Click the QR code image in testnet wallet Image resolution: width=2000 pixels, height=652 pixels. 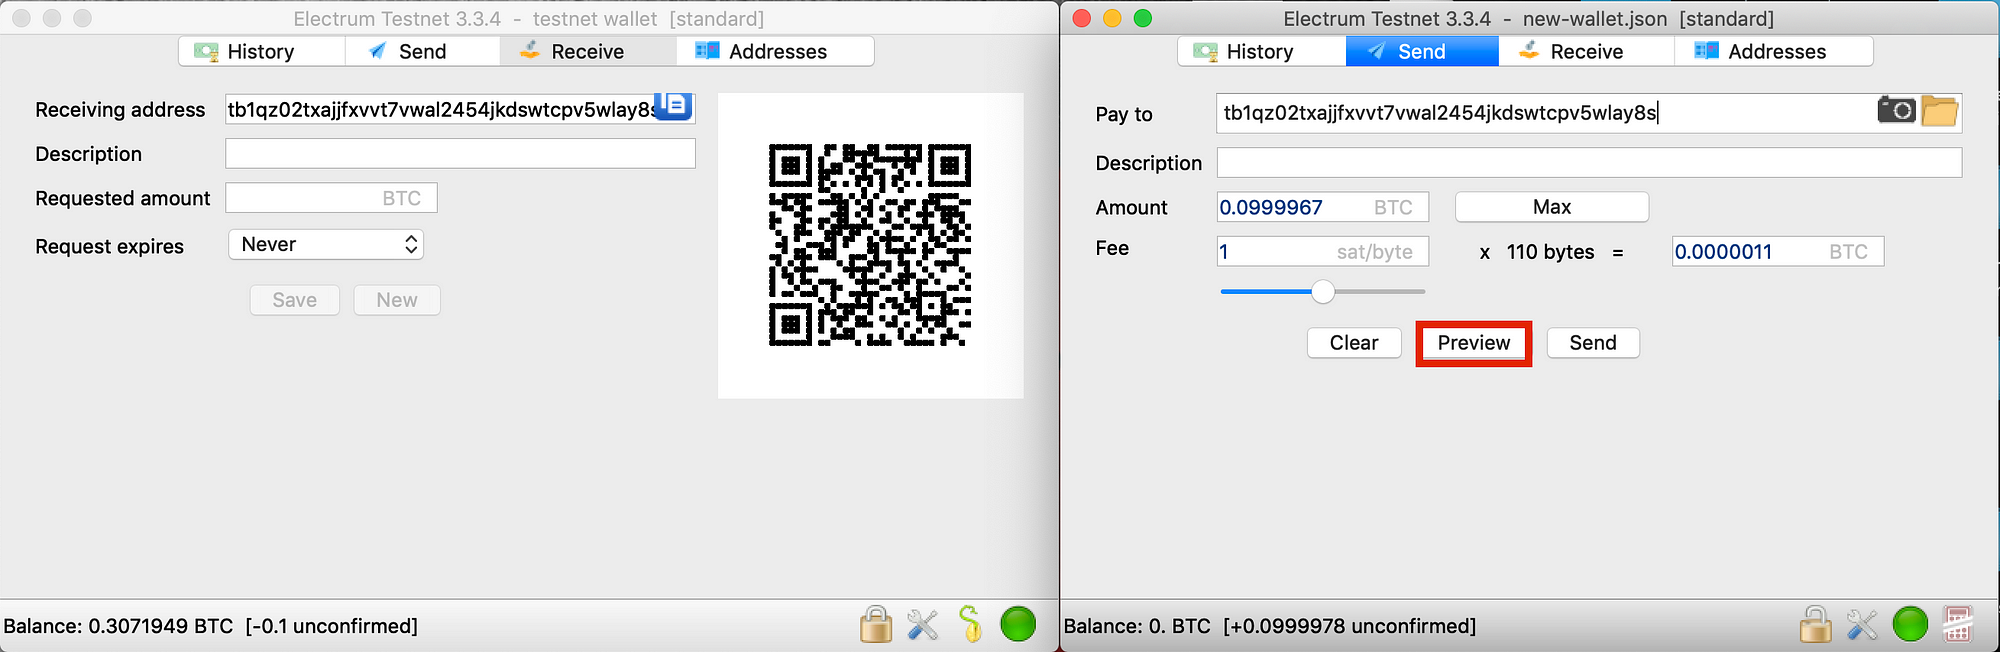tap(870, 246)
